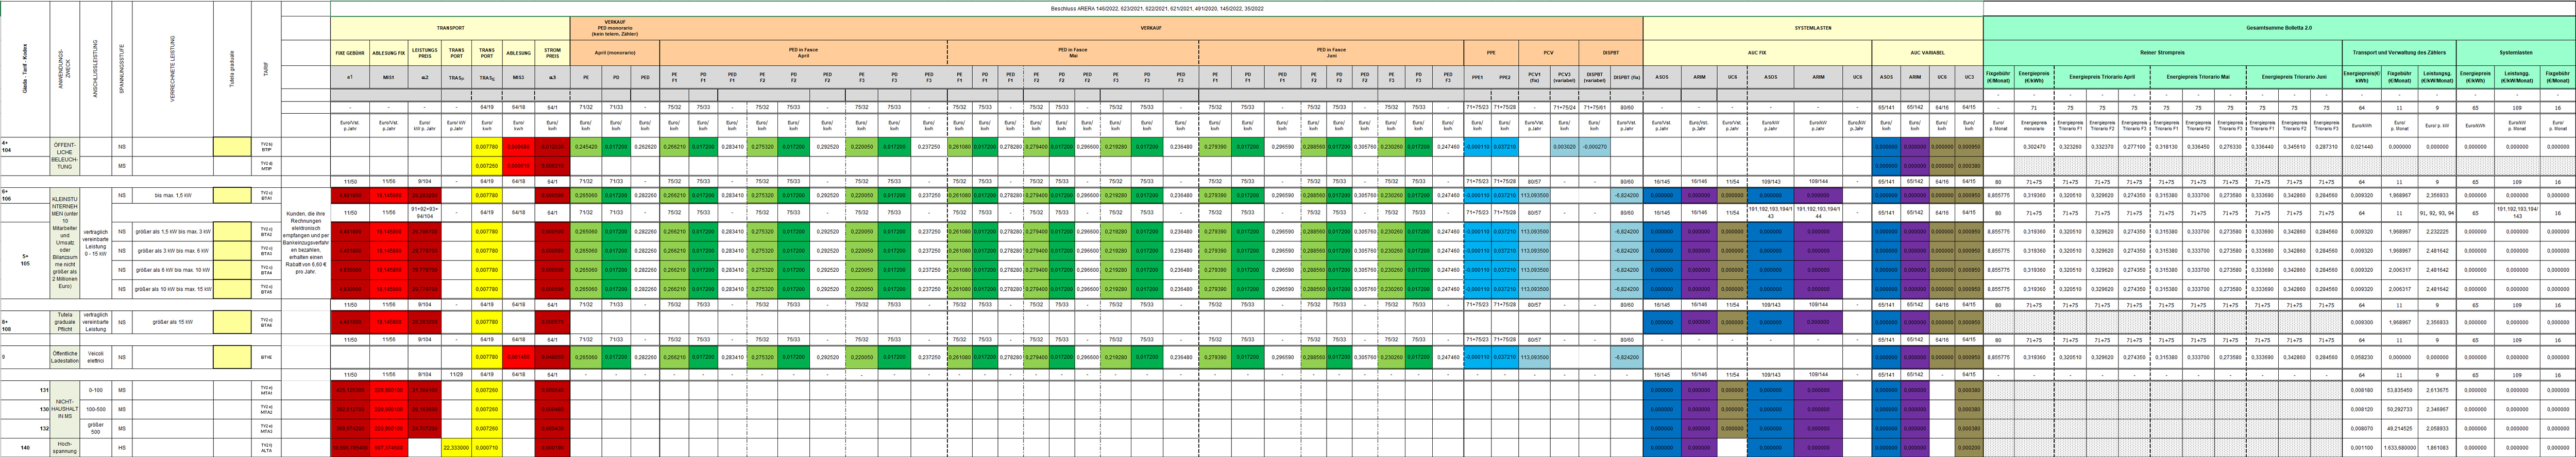
Task: Click the PPE2 column header
Action: coord(1504,76)
